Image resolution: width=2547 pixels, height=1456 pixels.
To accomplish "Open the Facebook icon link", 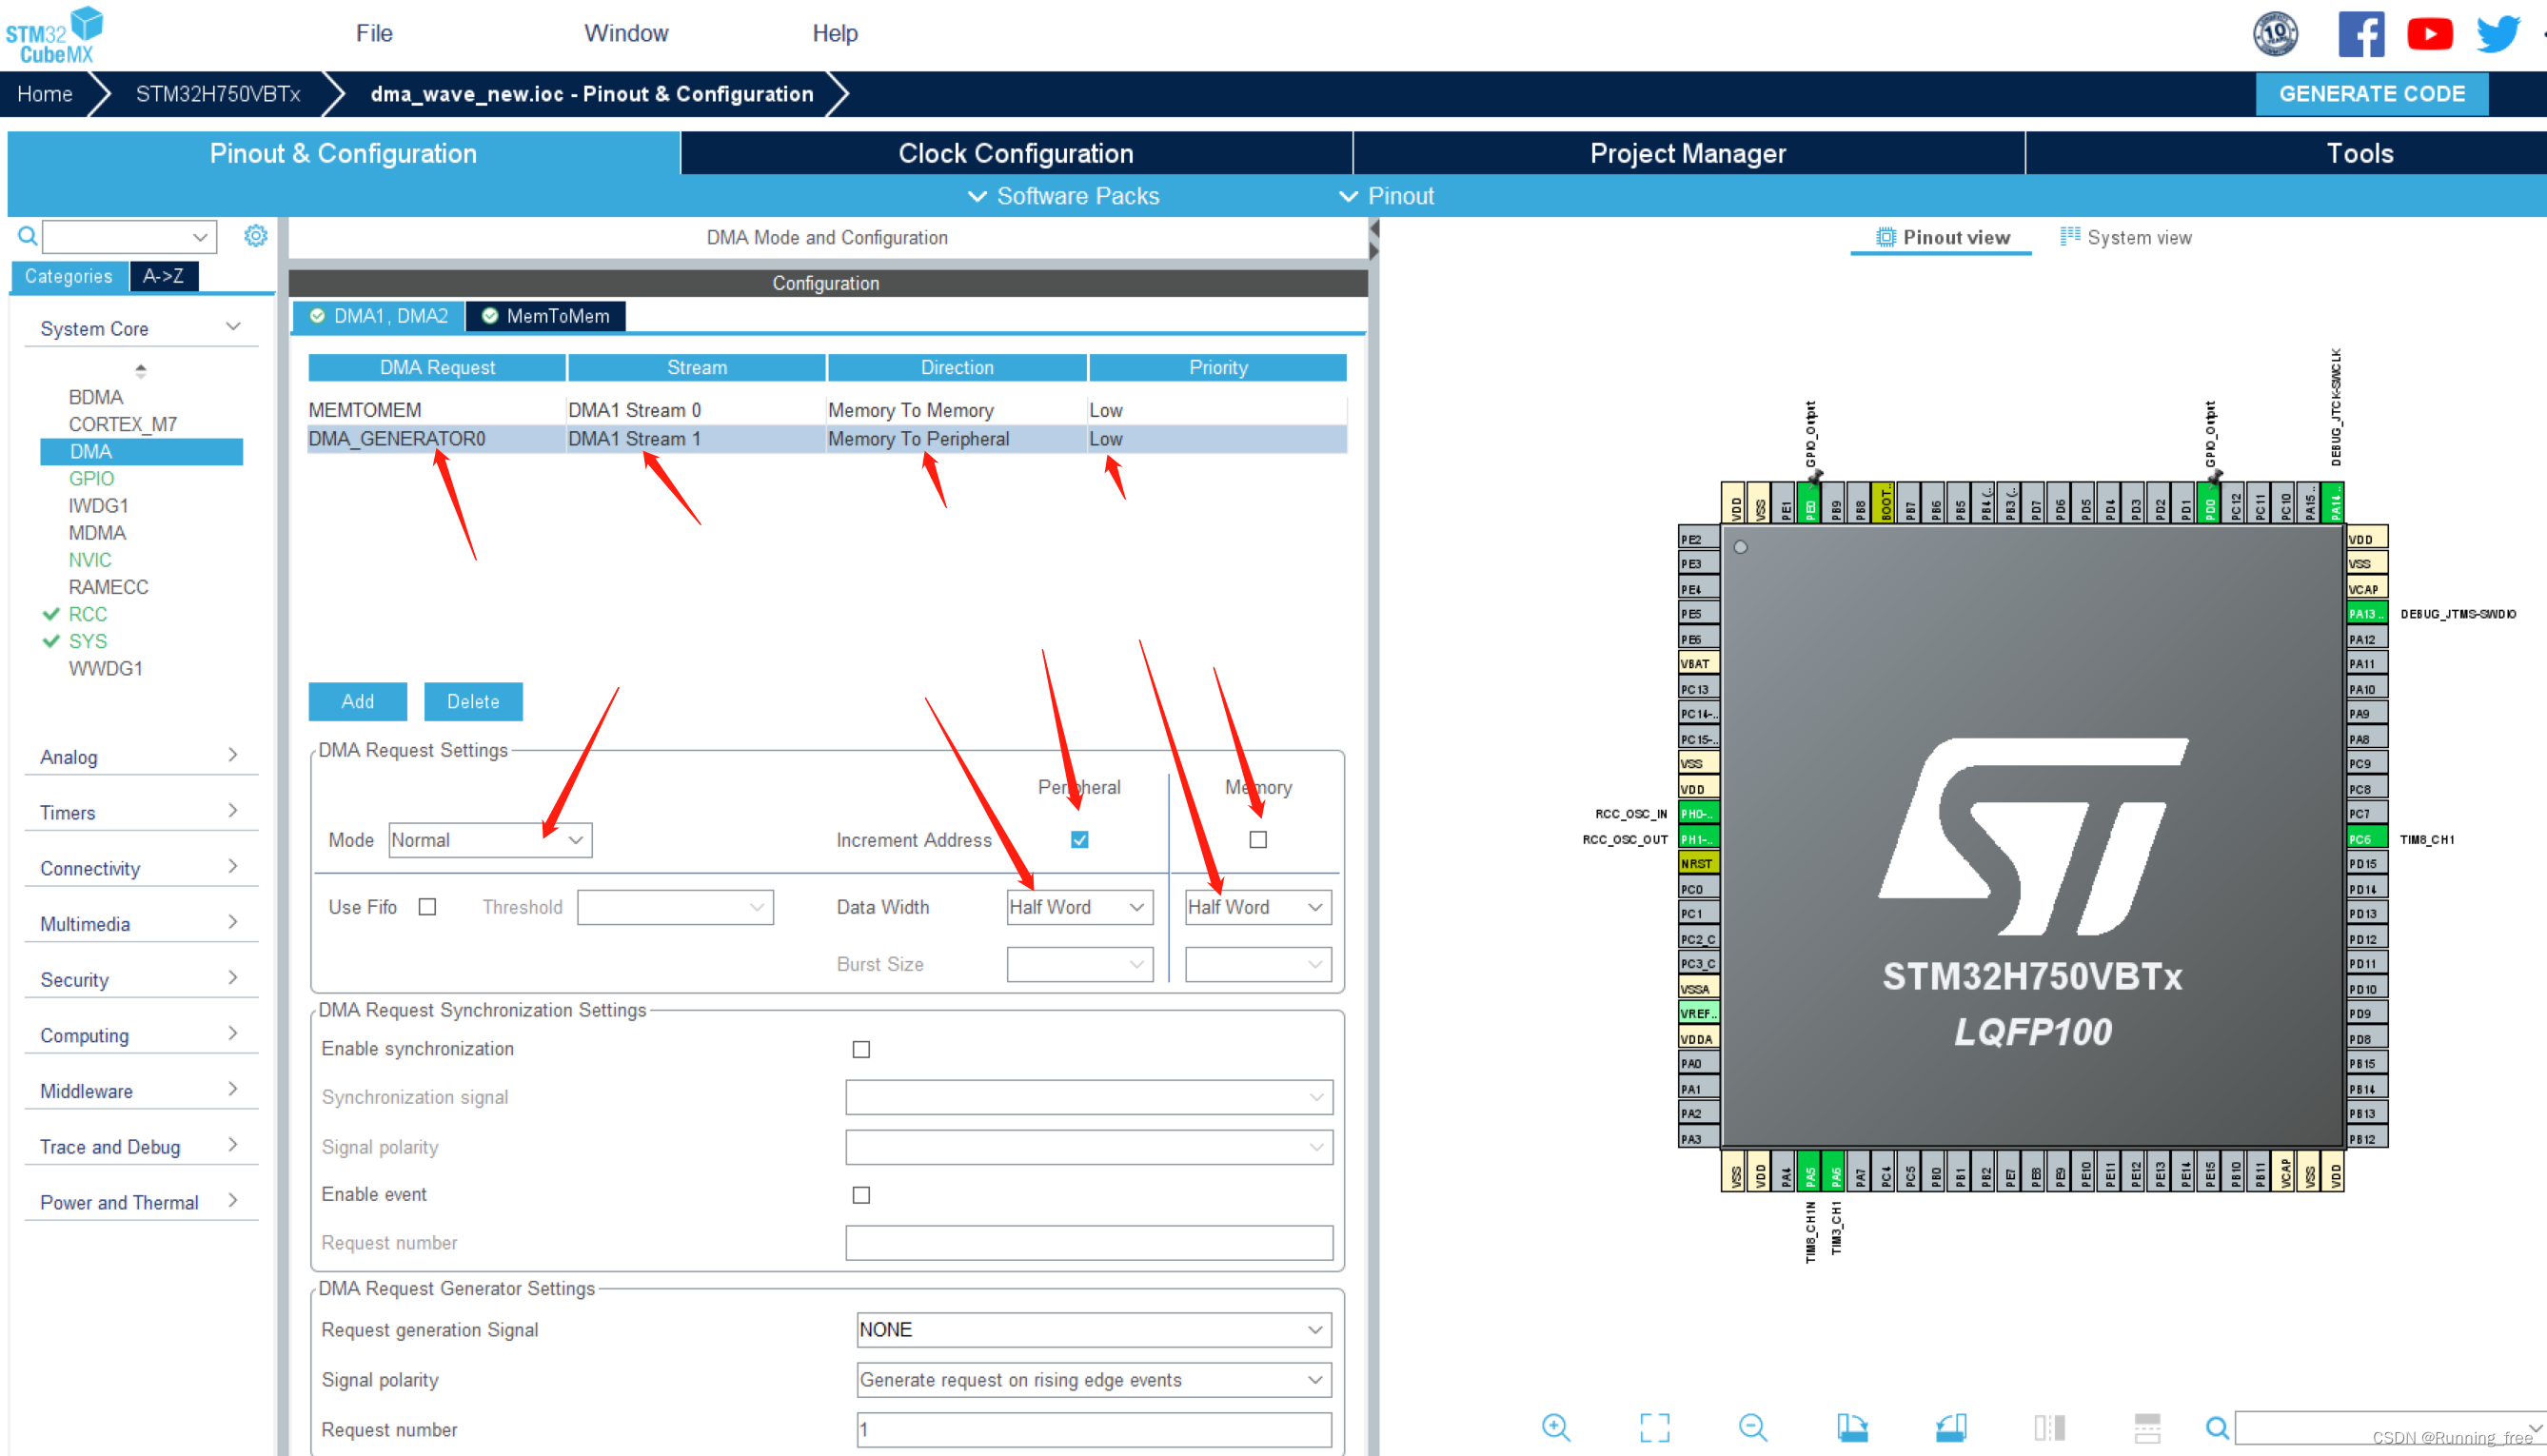I will 2361,34.
